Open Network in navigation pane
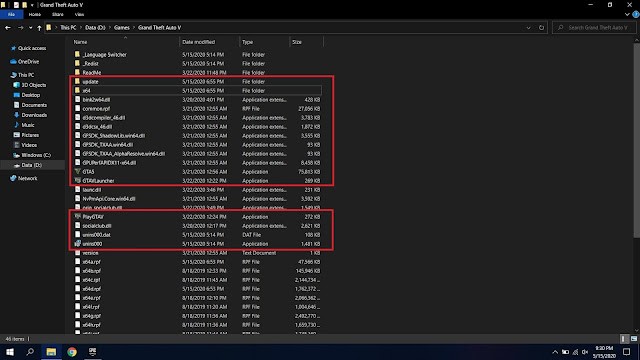Screen dimensions: 640x360 click(27, 178)
